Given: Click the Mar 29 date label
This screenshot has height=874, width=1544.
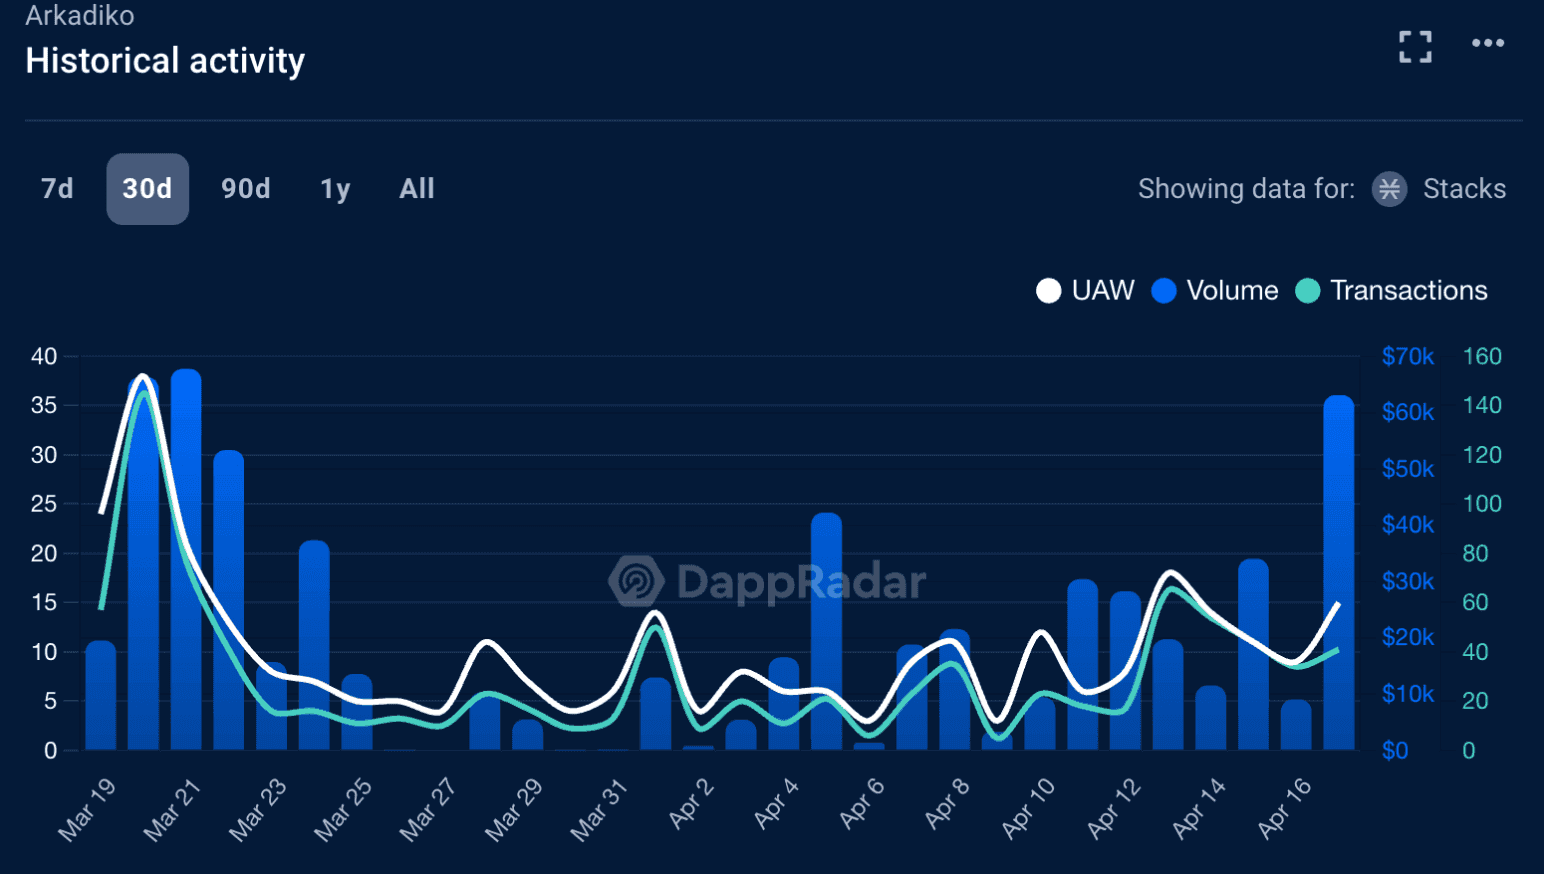Looking at the screenshot, I should coord(514,809).
